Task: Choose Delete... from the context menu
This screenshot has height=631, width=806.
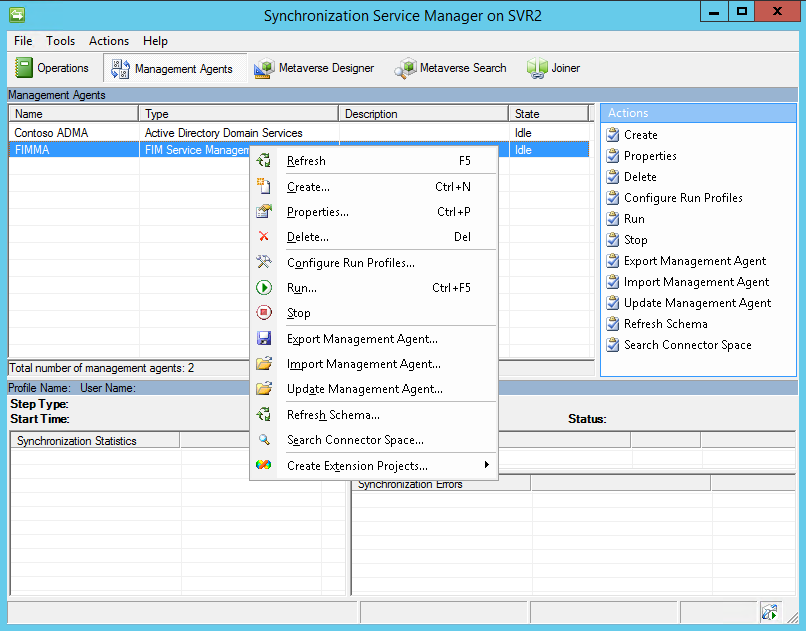Action: click(x=374, y=237)
